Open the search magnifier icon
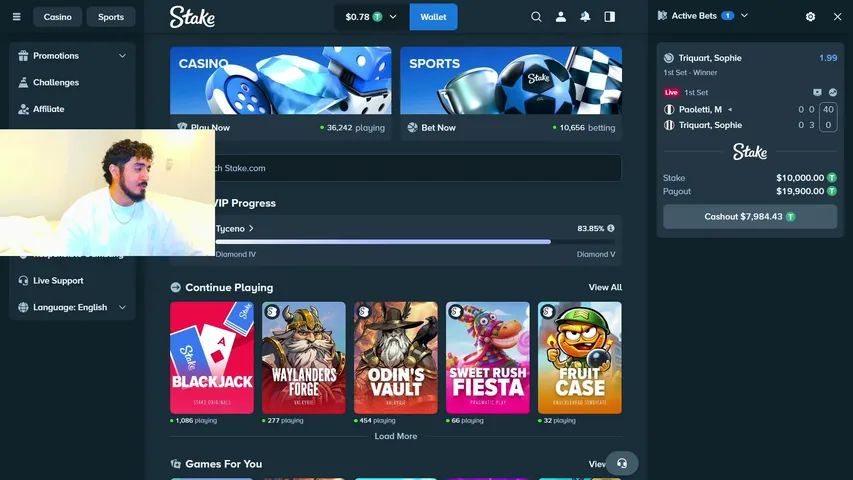Screen dimensions: 853x480 536,17
